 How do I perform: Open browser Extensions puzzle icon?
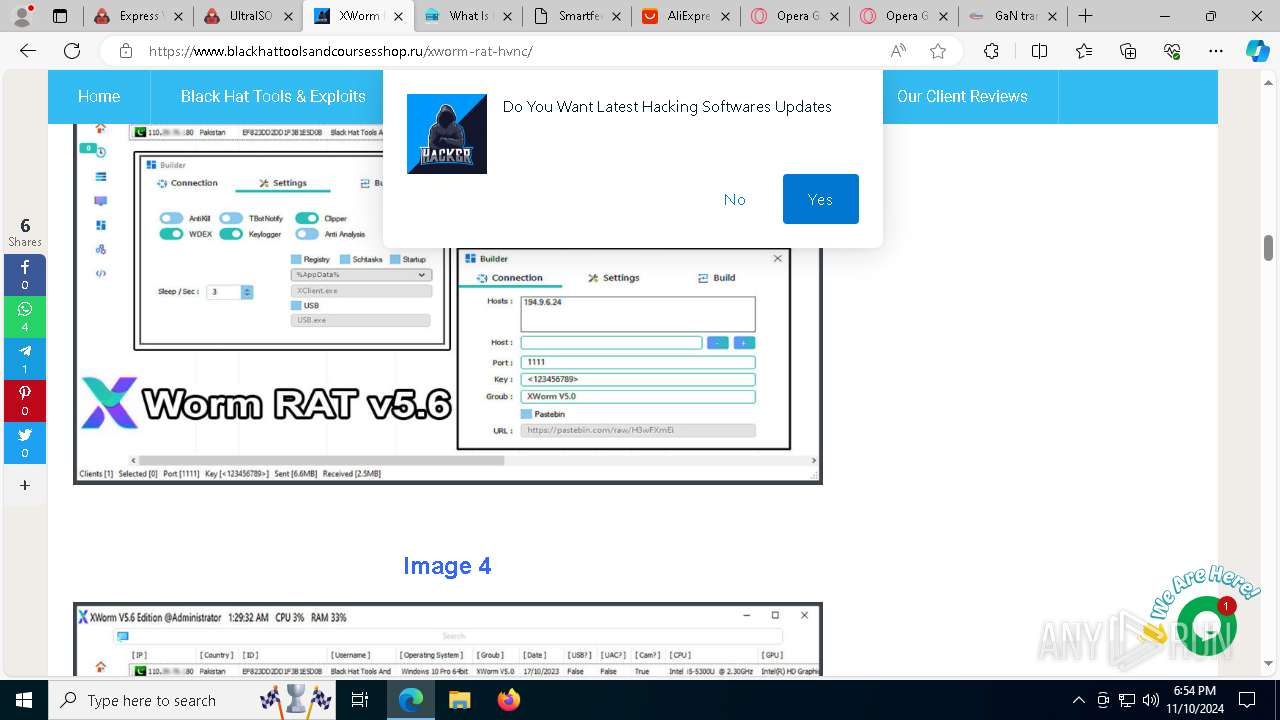[991, 51]
